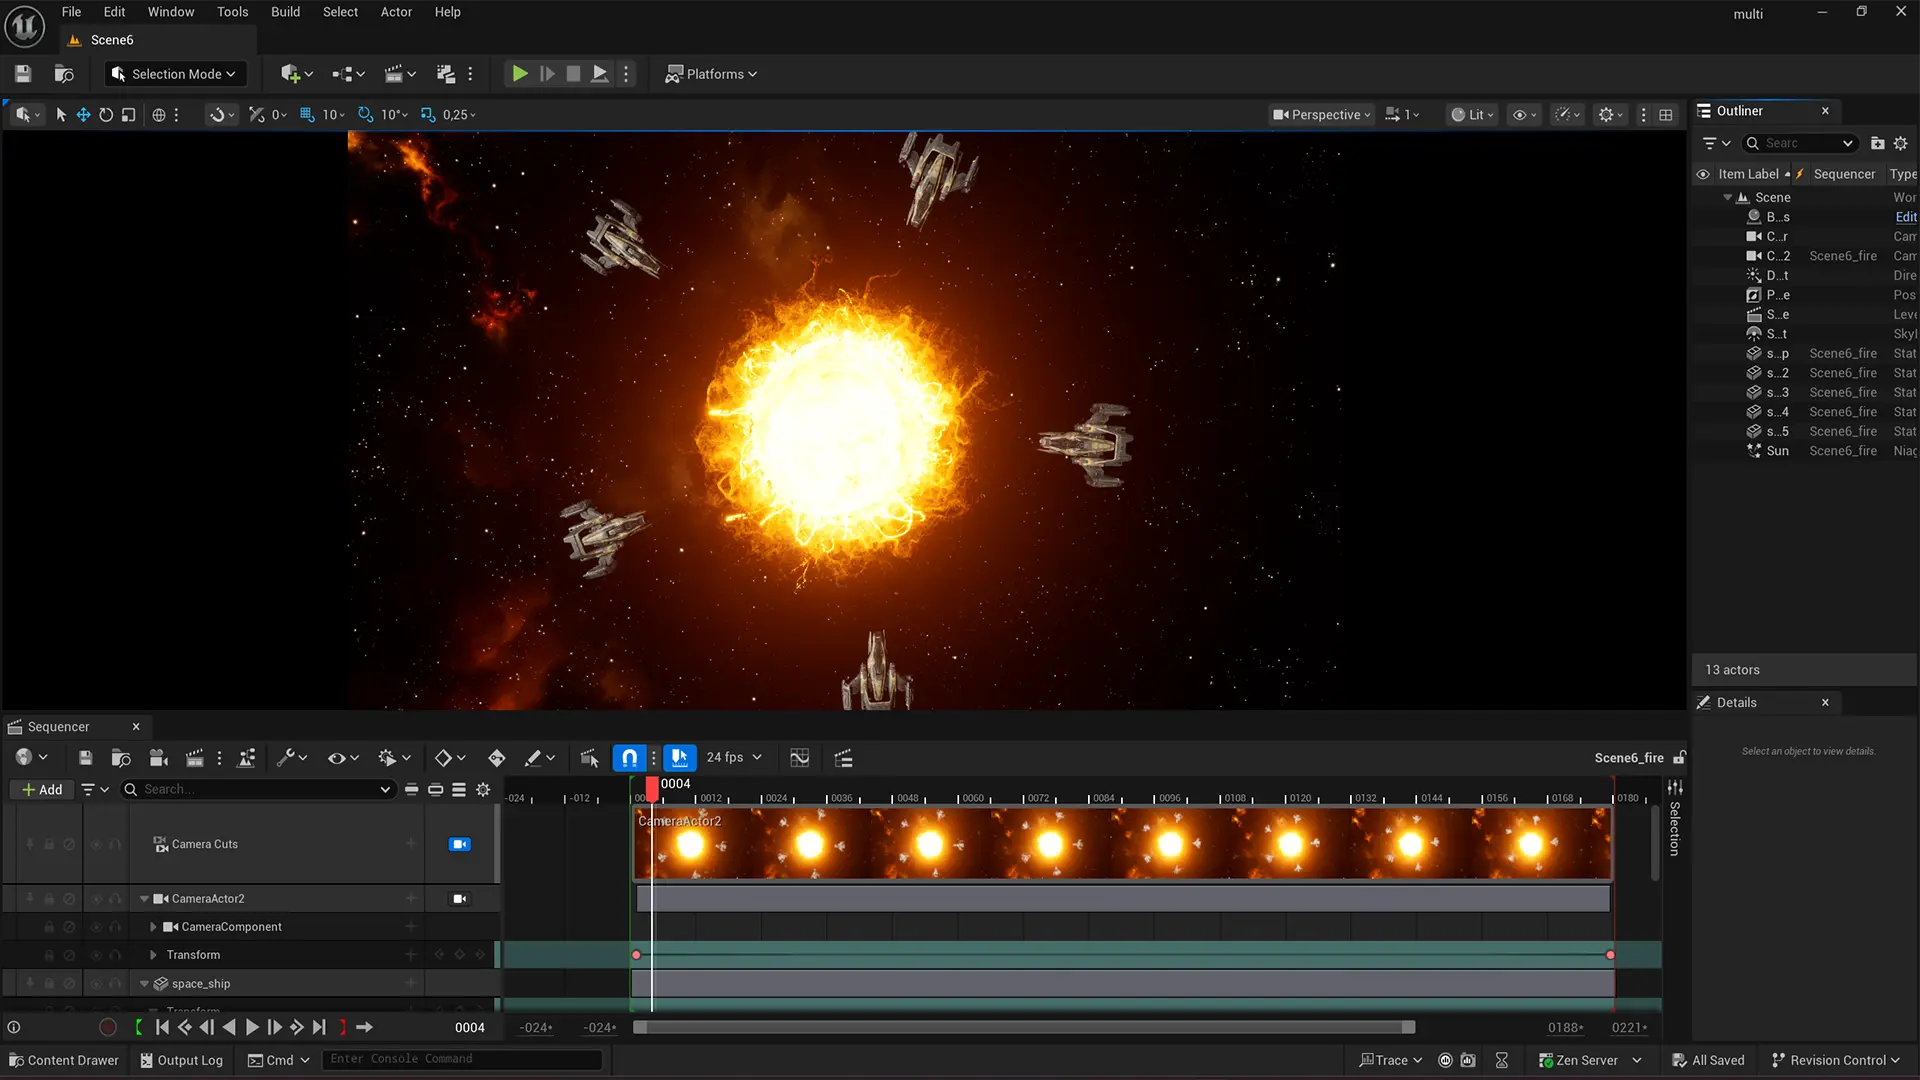The width and height of the screenshot is (1920, 1080).
Task: Open the Sequencer Render Movie clapperboard icon
Action: click(x=195, y=758)
